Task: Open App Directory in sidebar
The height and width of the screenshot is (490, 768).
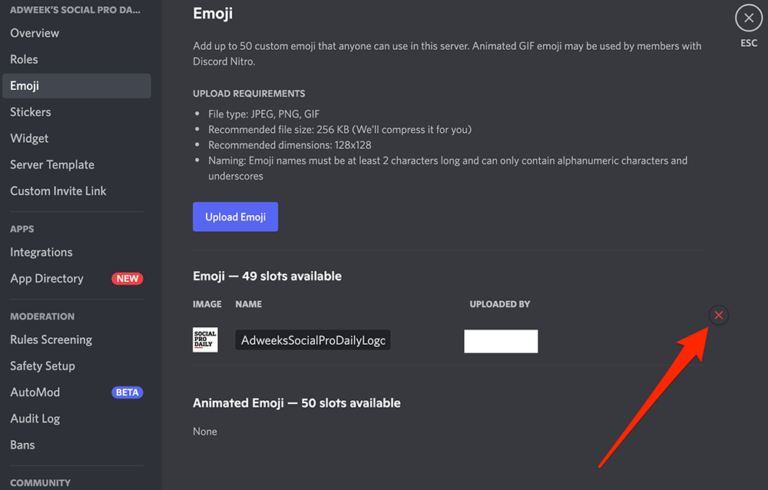Action: tap(47, 278)
